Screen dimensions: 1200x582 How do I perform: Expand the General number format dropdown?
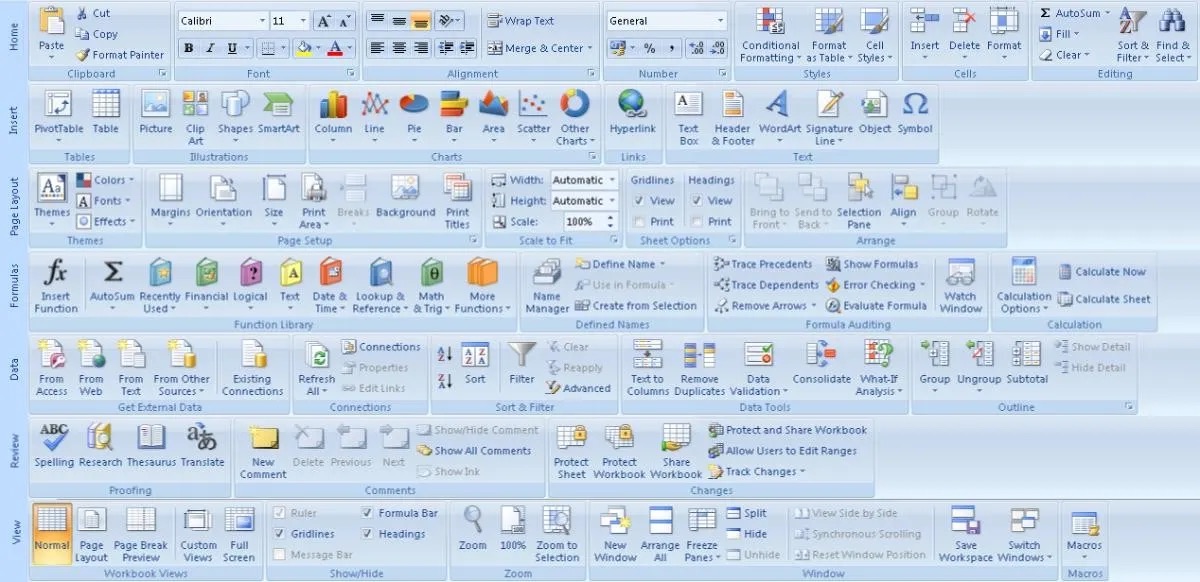tap(720, 21)
